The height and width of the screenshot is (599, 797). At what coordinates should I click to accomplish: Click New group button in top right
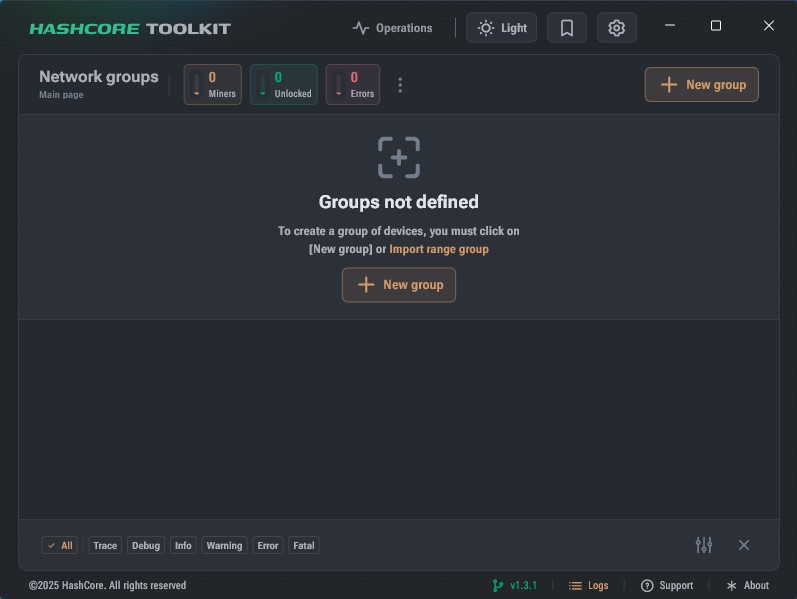pos(702,85)
